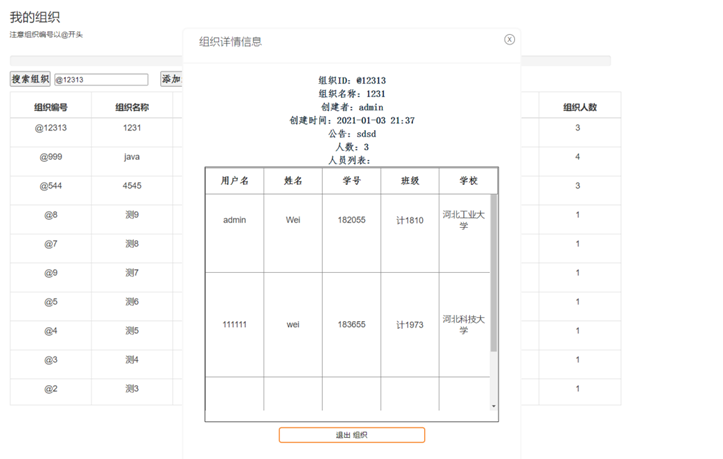Click the member list scrollbar thumb
The width and height of the screenshot is (723, 459).
click(493, 273)
